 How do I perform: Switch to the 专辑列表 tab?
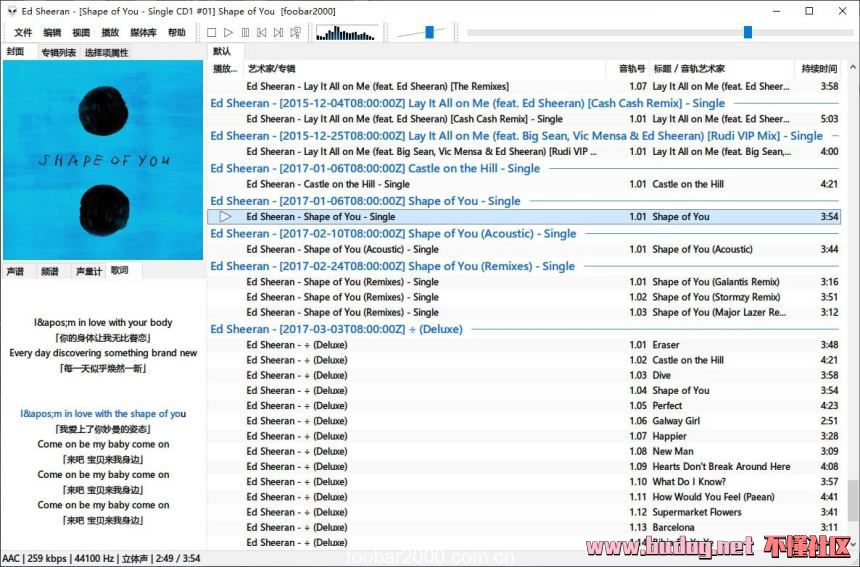[x=59, y=53]
